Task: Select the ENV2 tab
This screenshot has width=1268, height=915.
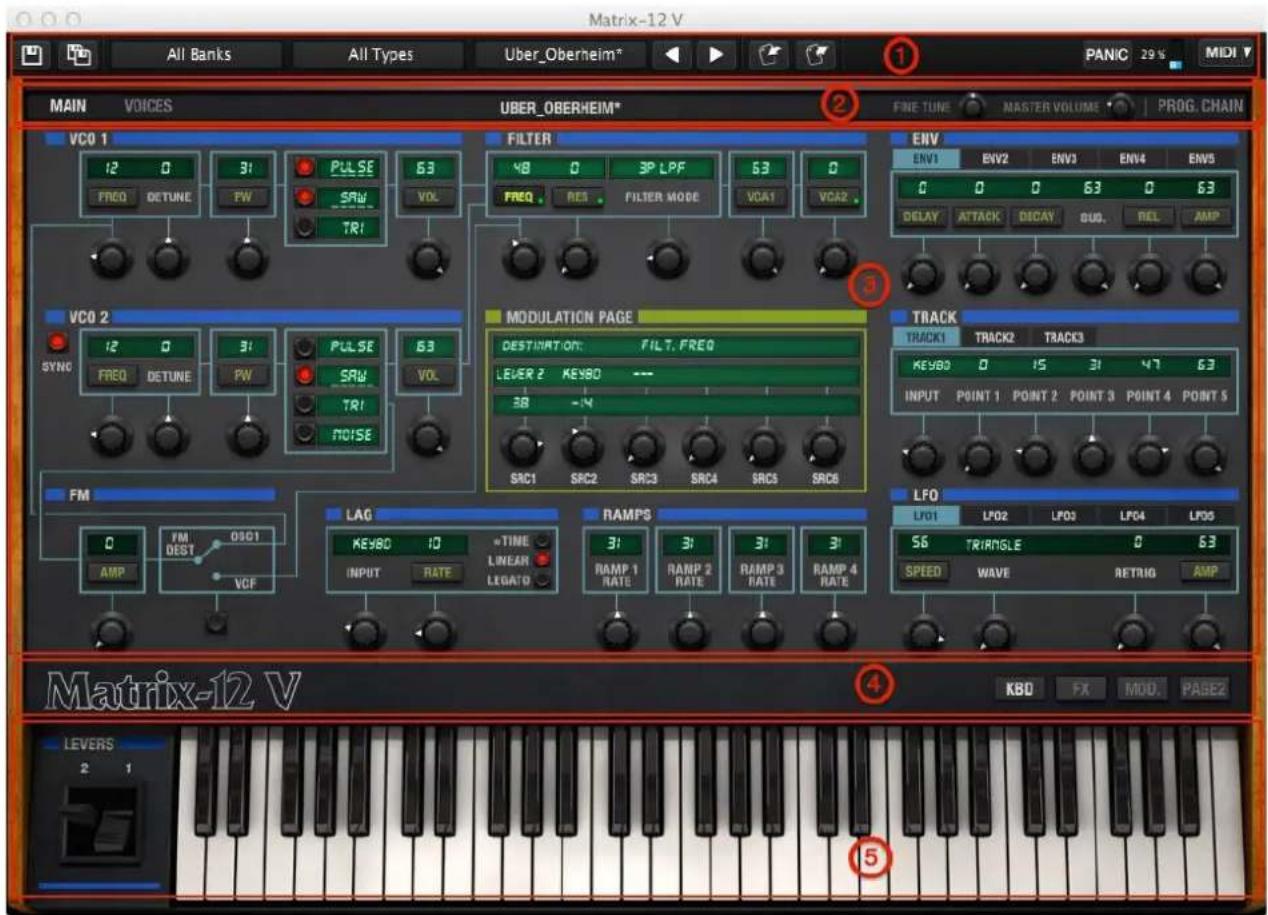Action: pos(994,158)
